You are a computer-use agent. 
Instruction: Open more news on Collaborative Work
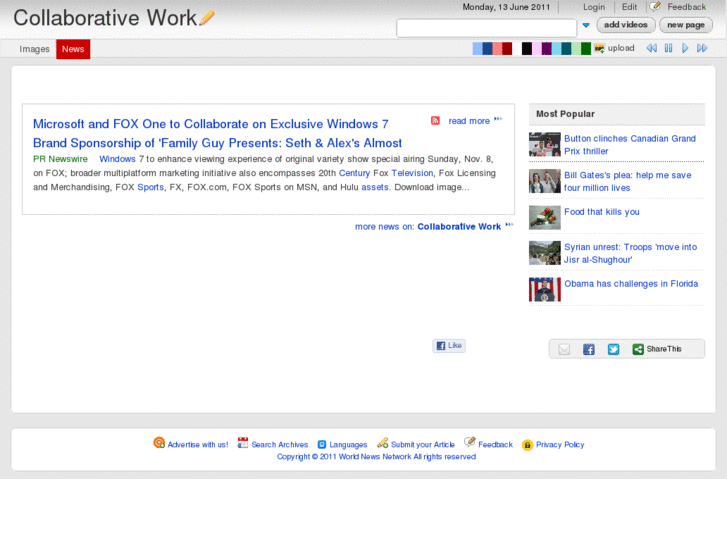point(428,226)
